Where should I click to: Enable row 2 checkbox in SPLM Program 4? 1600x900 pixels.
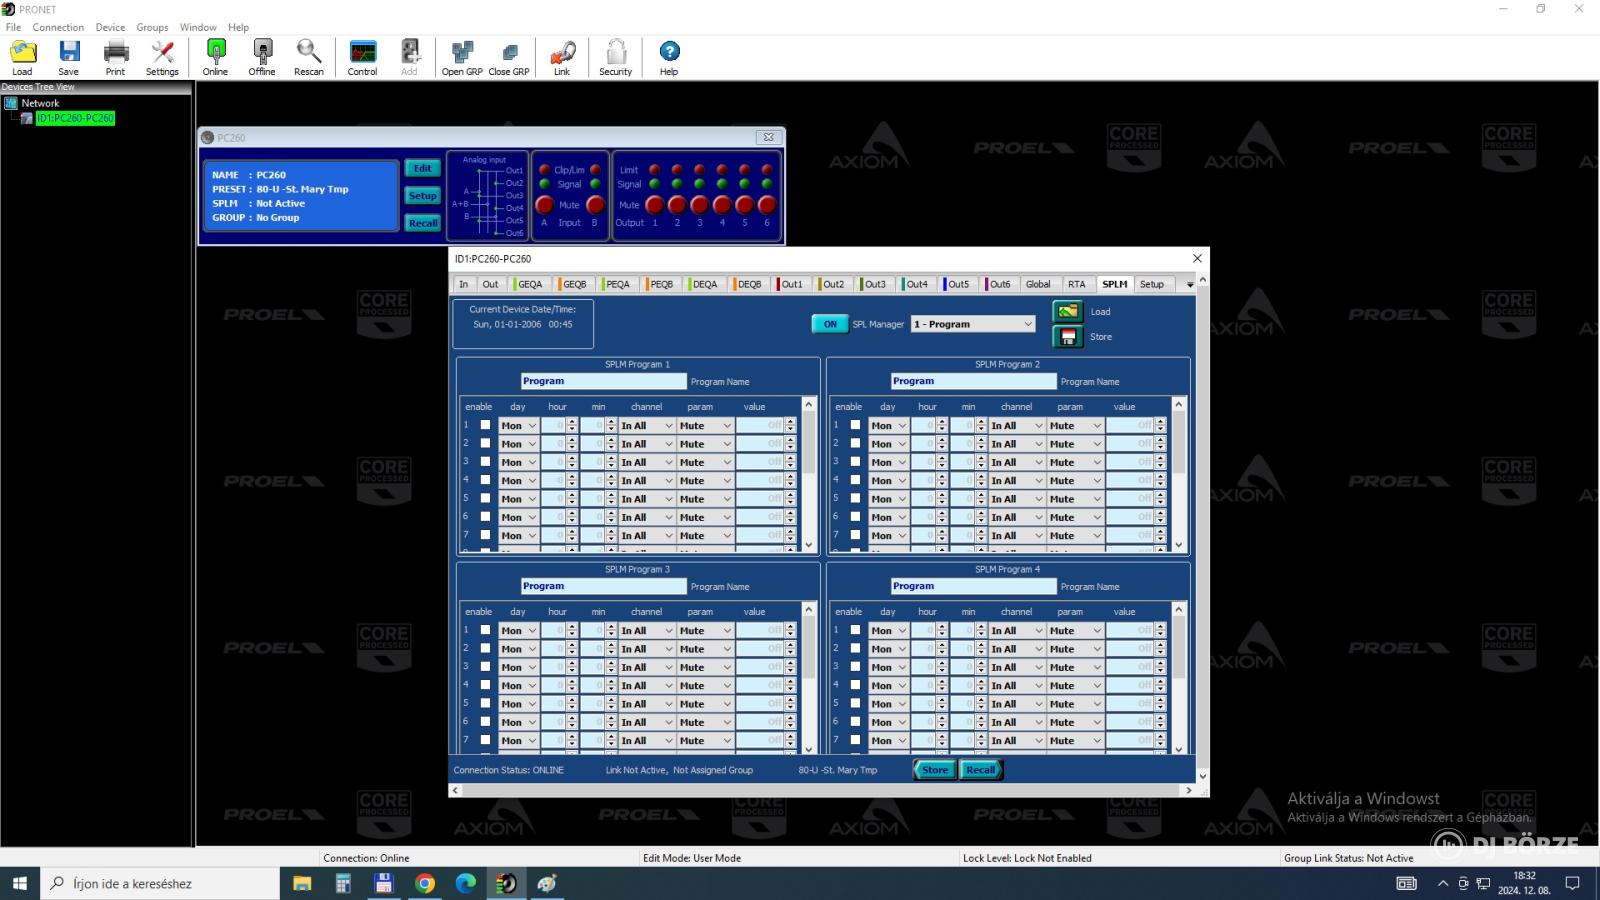click(x=855, y=648)
